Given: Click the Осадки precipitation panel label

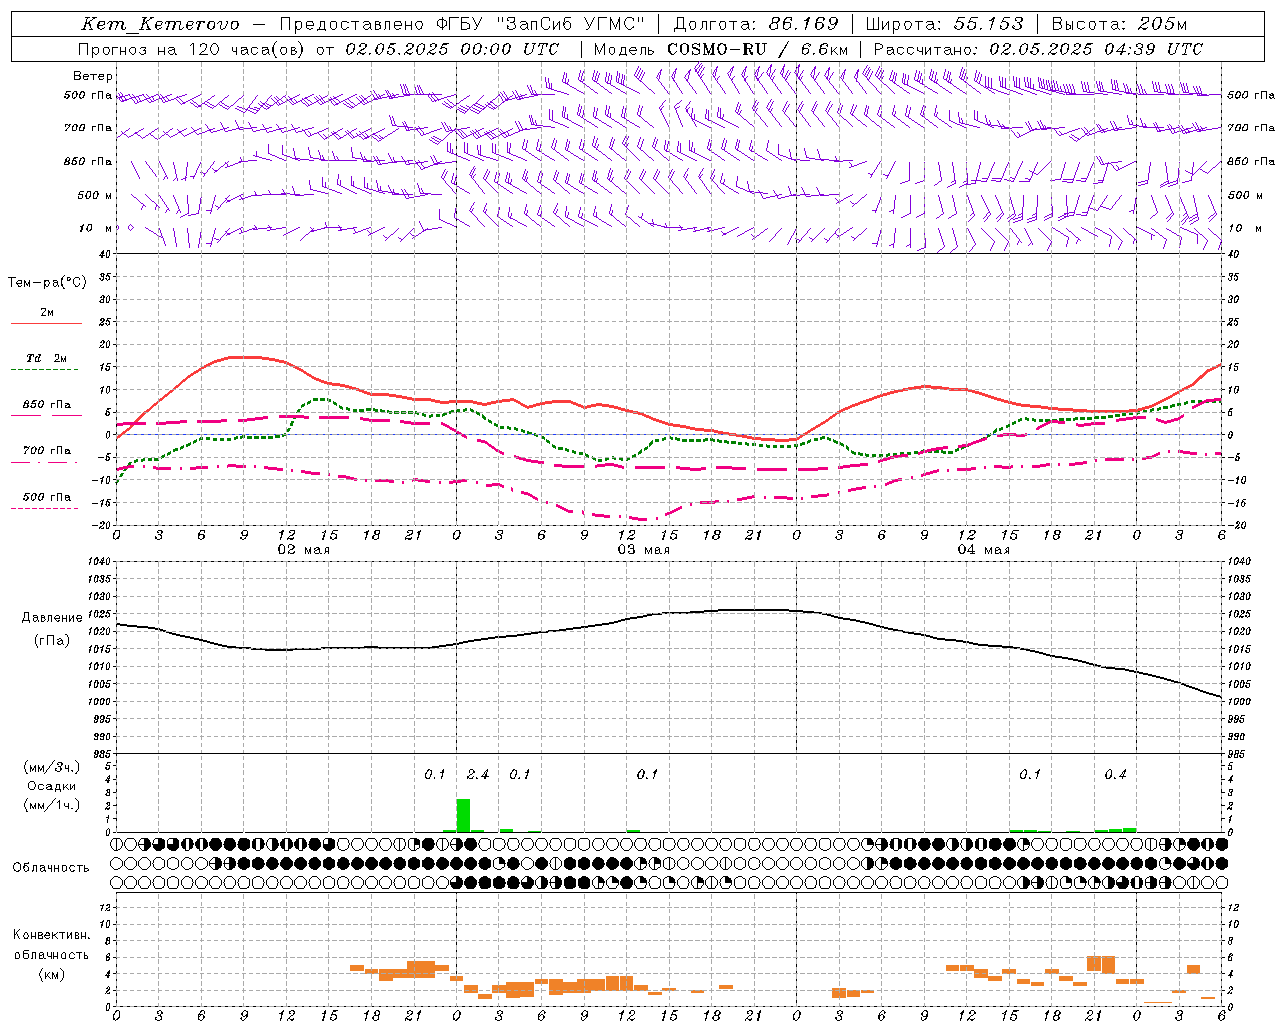Looking at the screenshot, I should (52, 786).
